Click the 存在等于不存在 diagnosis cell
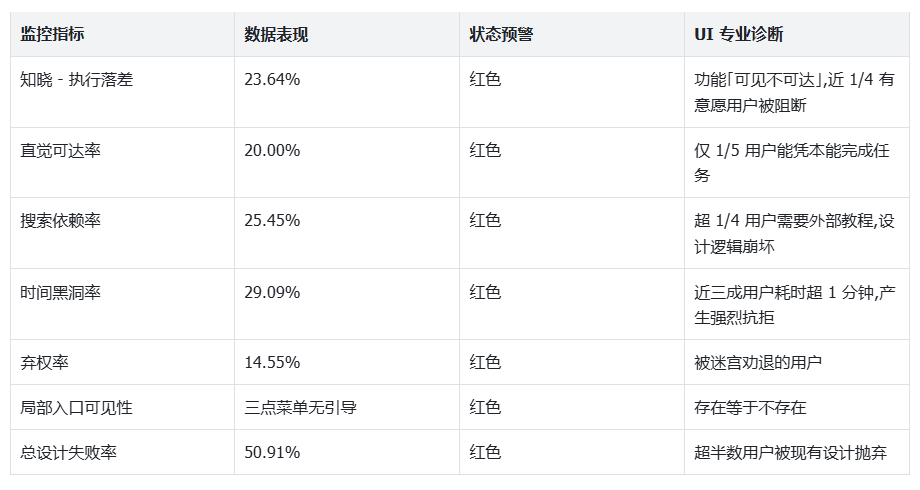This screenshot has width=920, height=490. click(x=750, y=408)
